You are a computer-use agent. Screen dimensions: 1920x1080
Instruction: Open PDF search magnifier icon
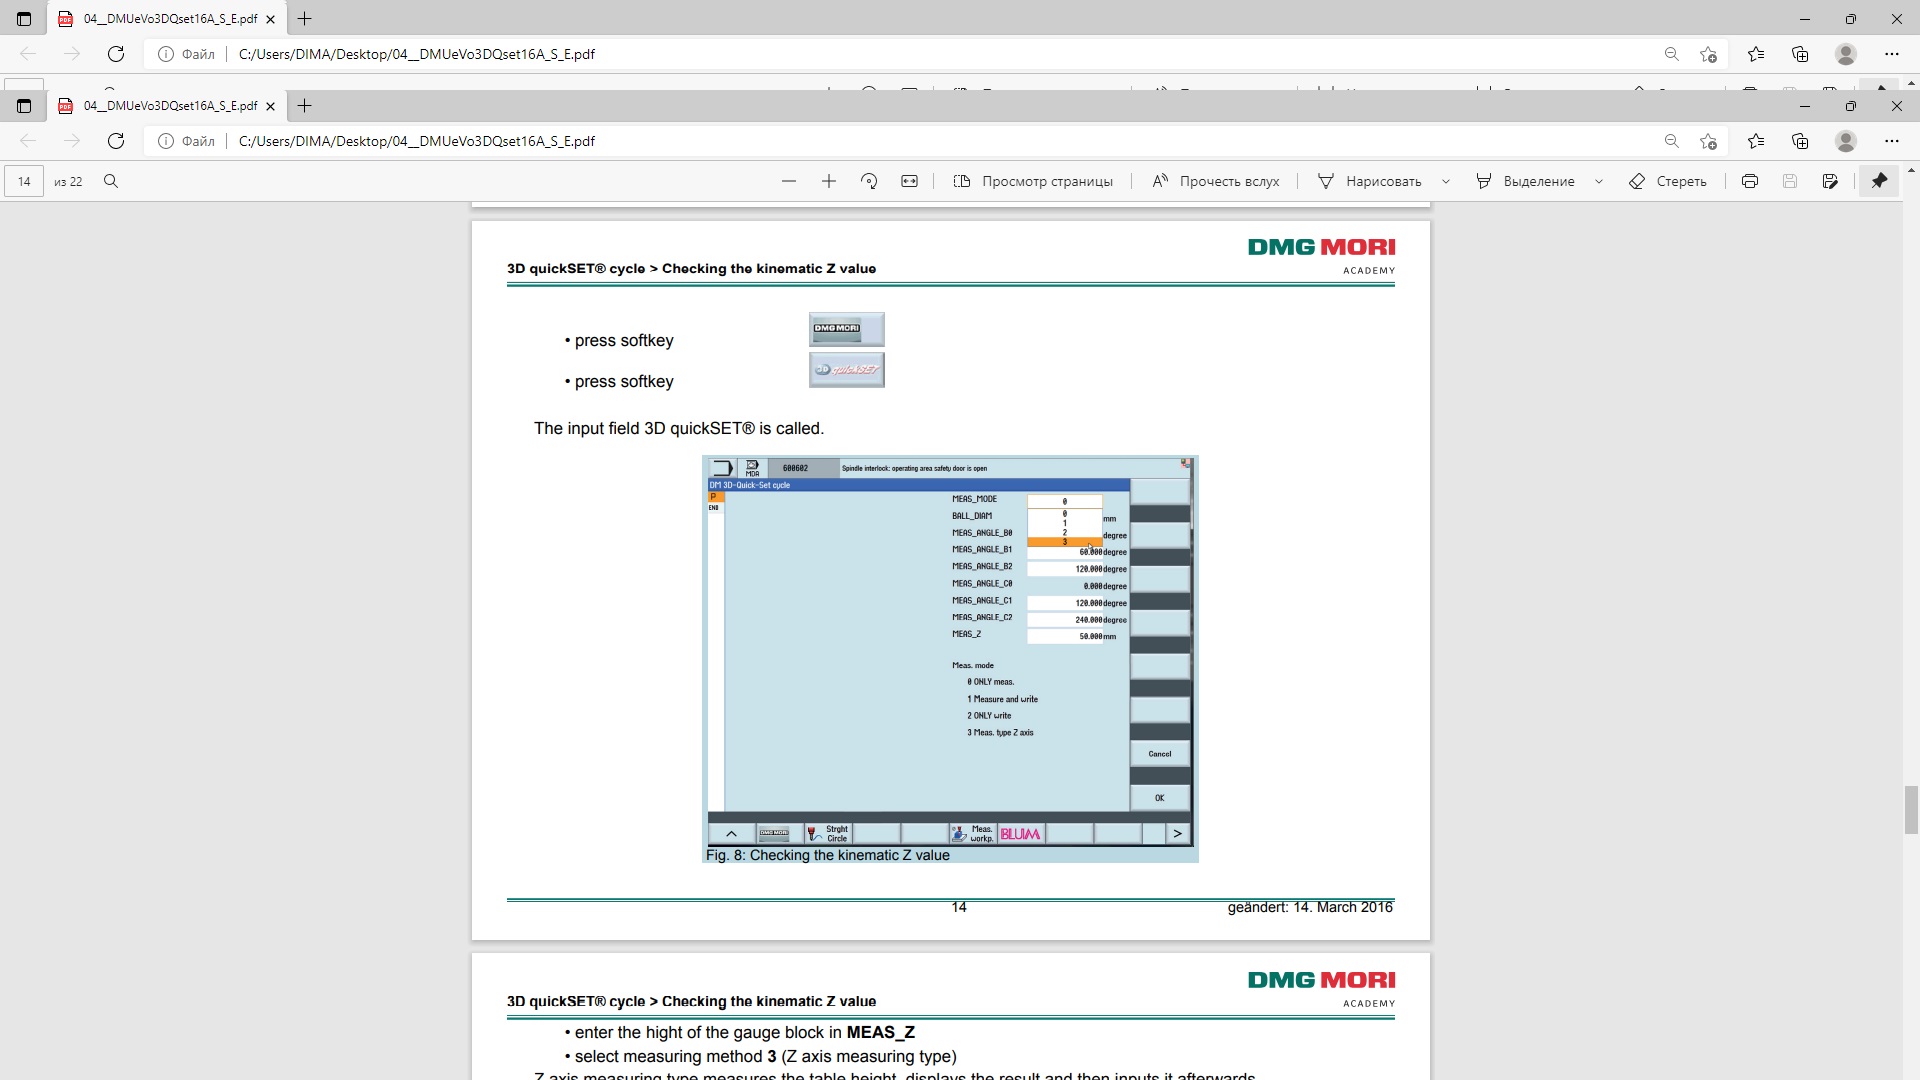click(x=111, y=181)
